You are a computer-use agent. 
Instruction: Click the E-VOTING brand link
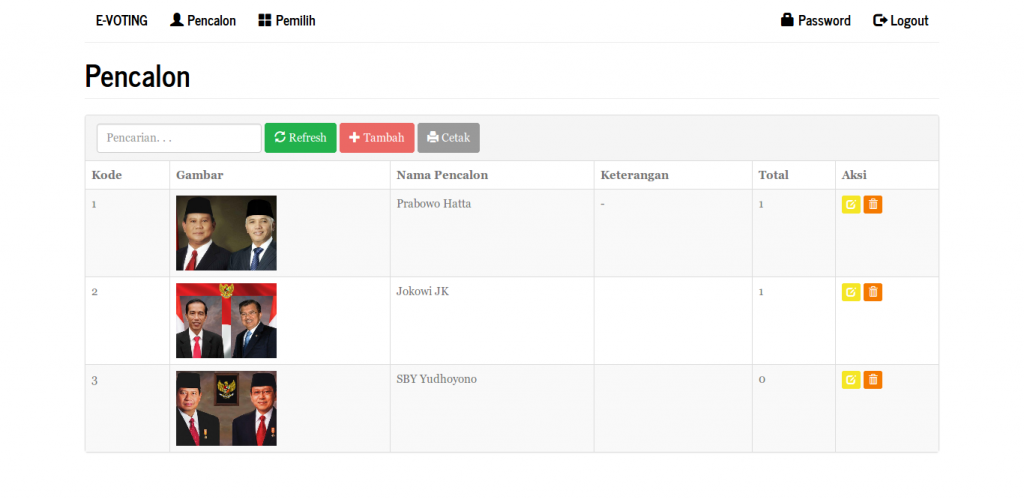click(122, 20)
